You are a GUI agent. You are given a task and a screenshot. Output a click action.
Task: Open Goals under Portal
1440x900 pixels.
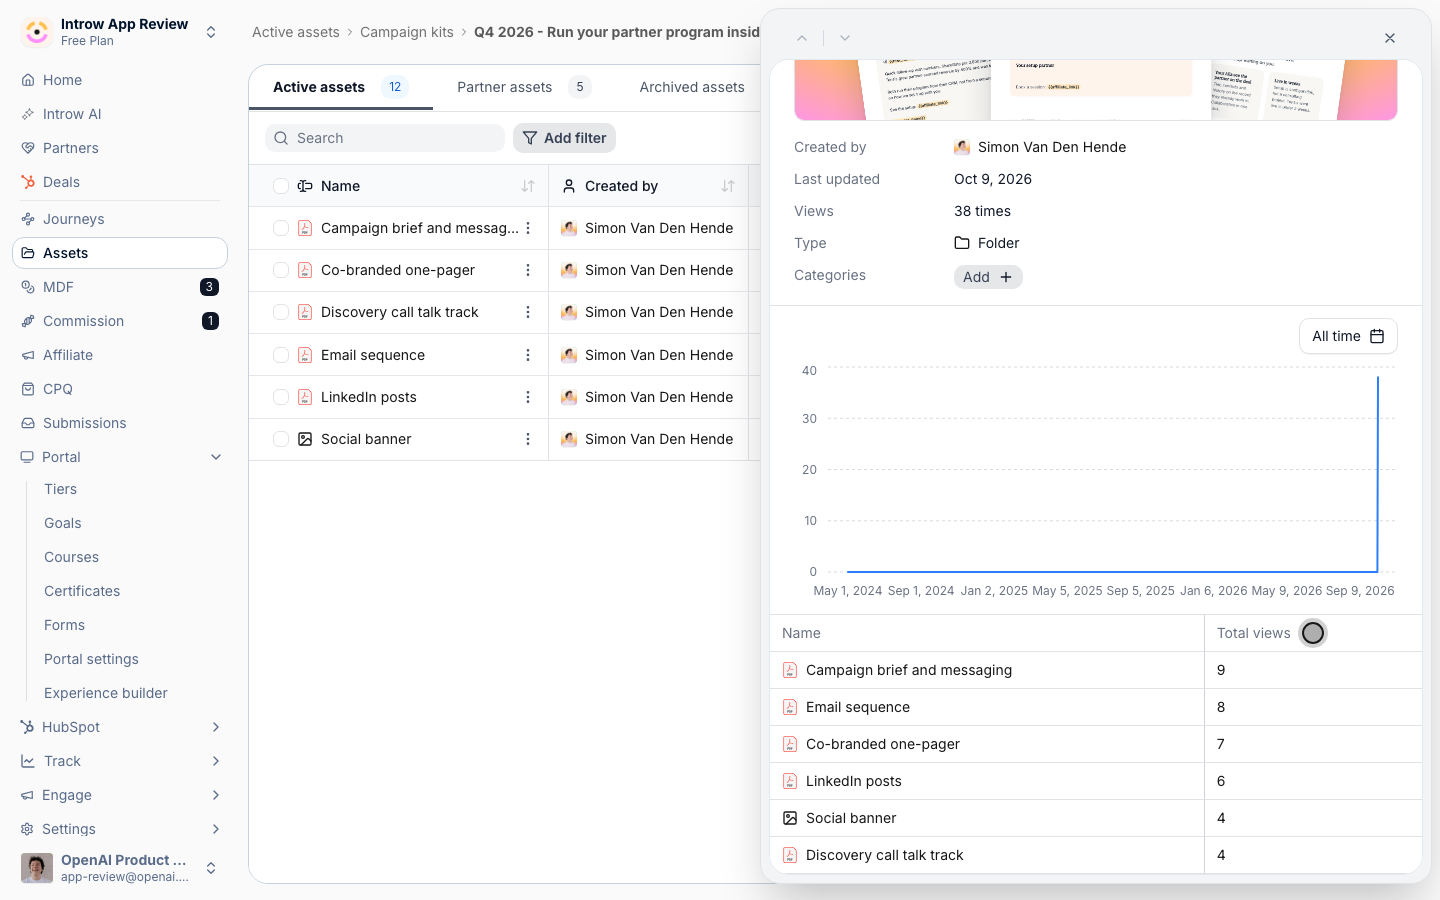point(63,523)
